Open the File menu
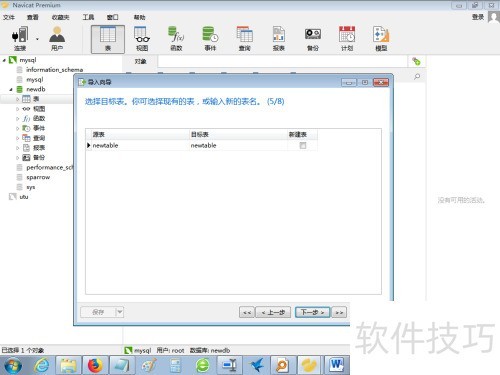Viewport: 500px width, 375px height. point(9,17)
